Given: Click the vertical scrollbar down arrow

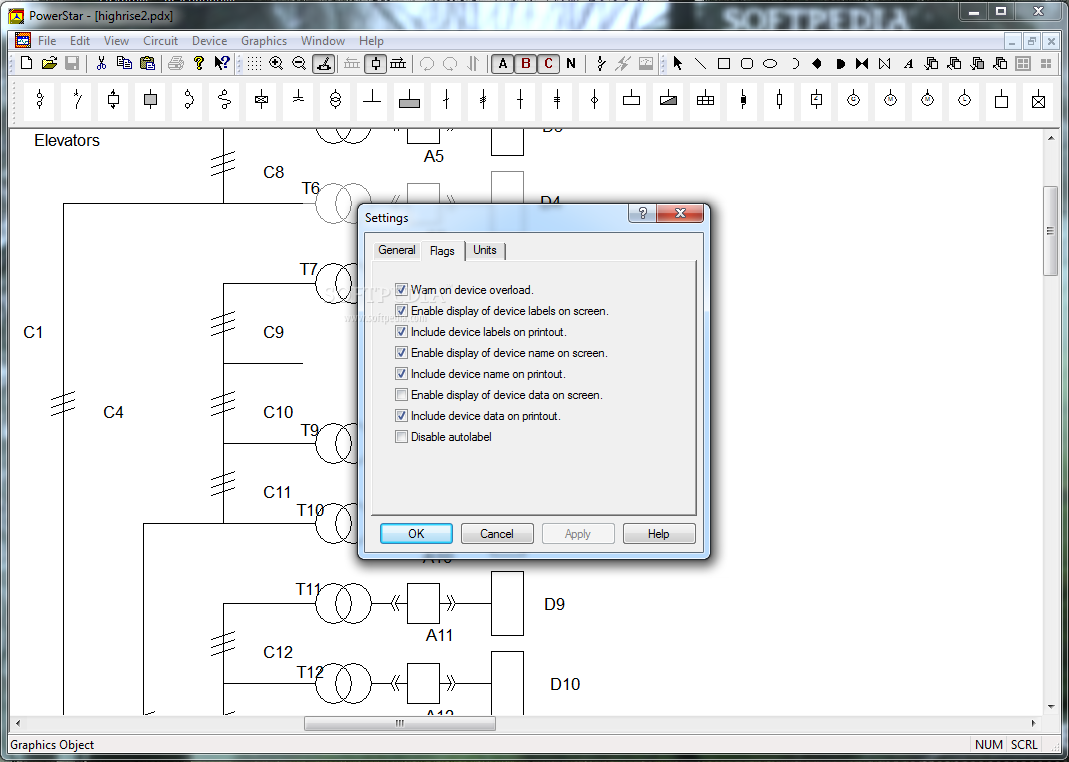Looking at the screenshot, I should 1051,707.
